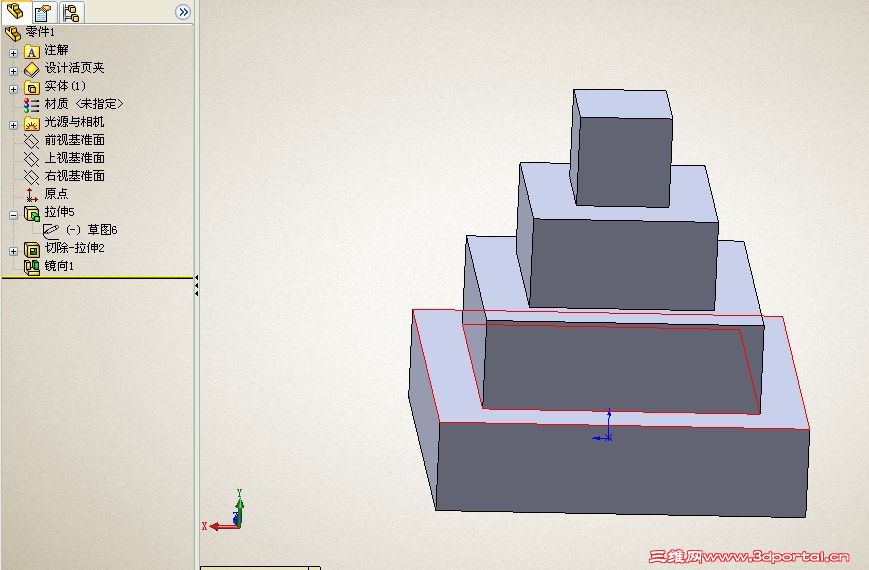Viewport: 869px width, 570px height.
Task: Select the 镜向1 mirror feature label
Action: coord(59,266)
